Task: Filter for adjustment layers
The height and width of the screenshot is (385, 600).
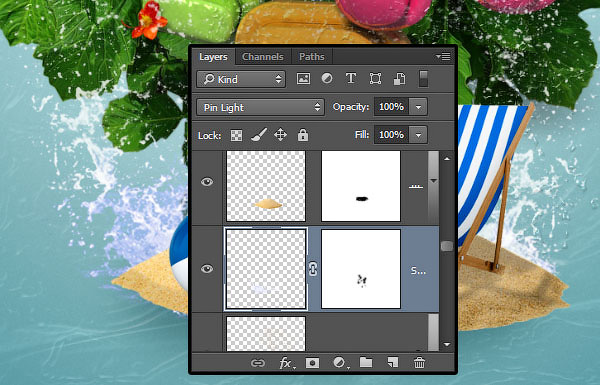Action: pos(327,79)
